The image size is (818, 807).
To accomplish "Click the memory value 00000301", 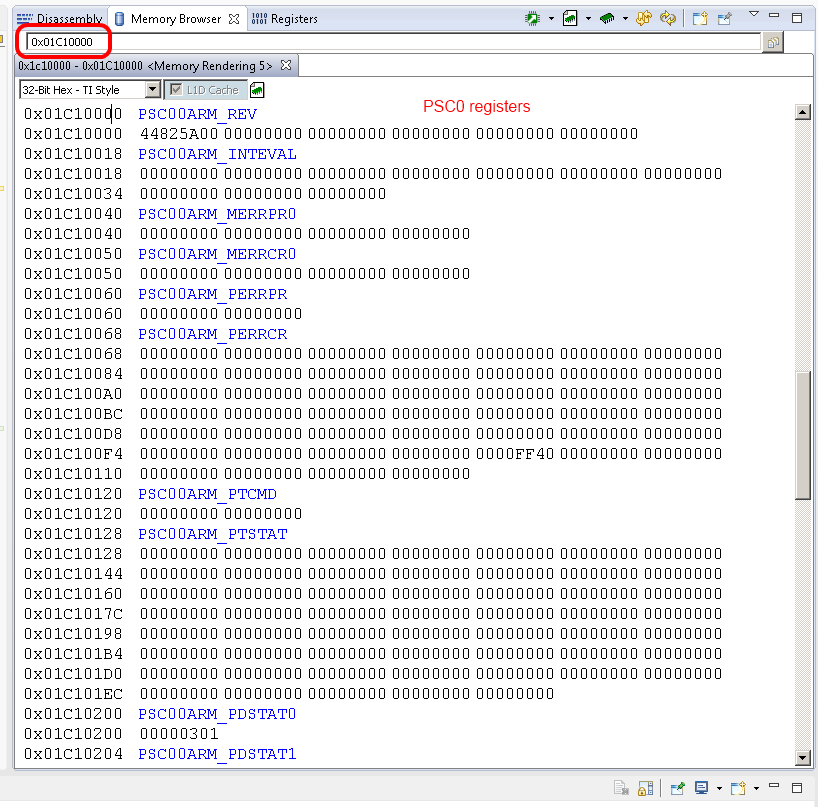I will click(x=179, y=734).
